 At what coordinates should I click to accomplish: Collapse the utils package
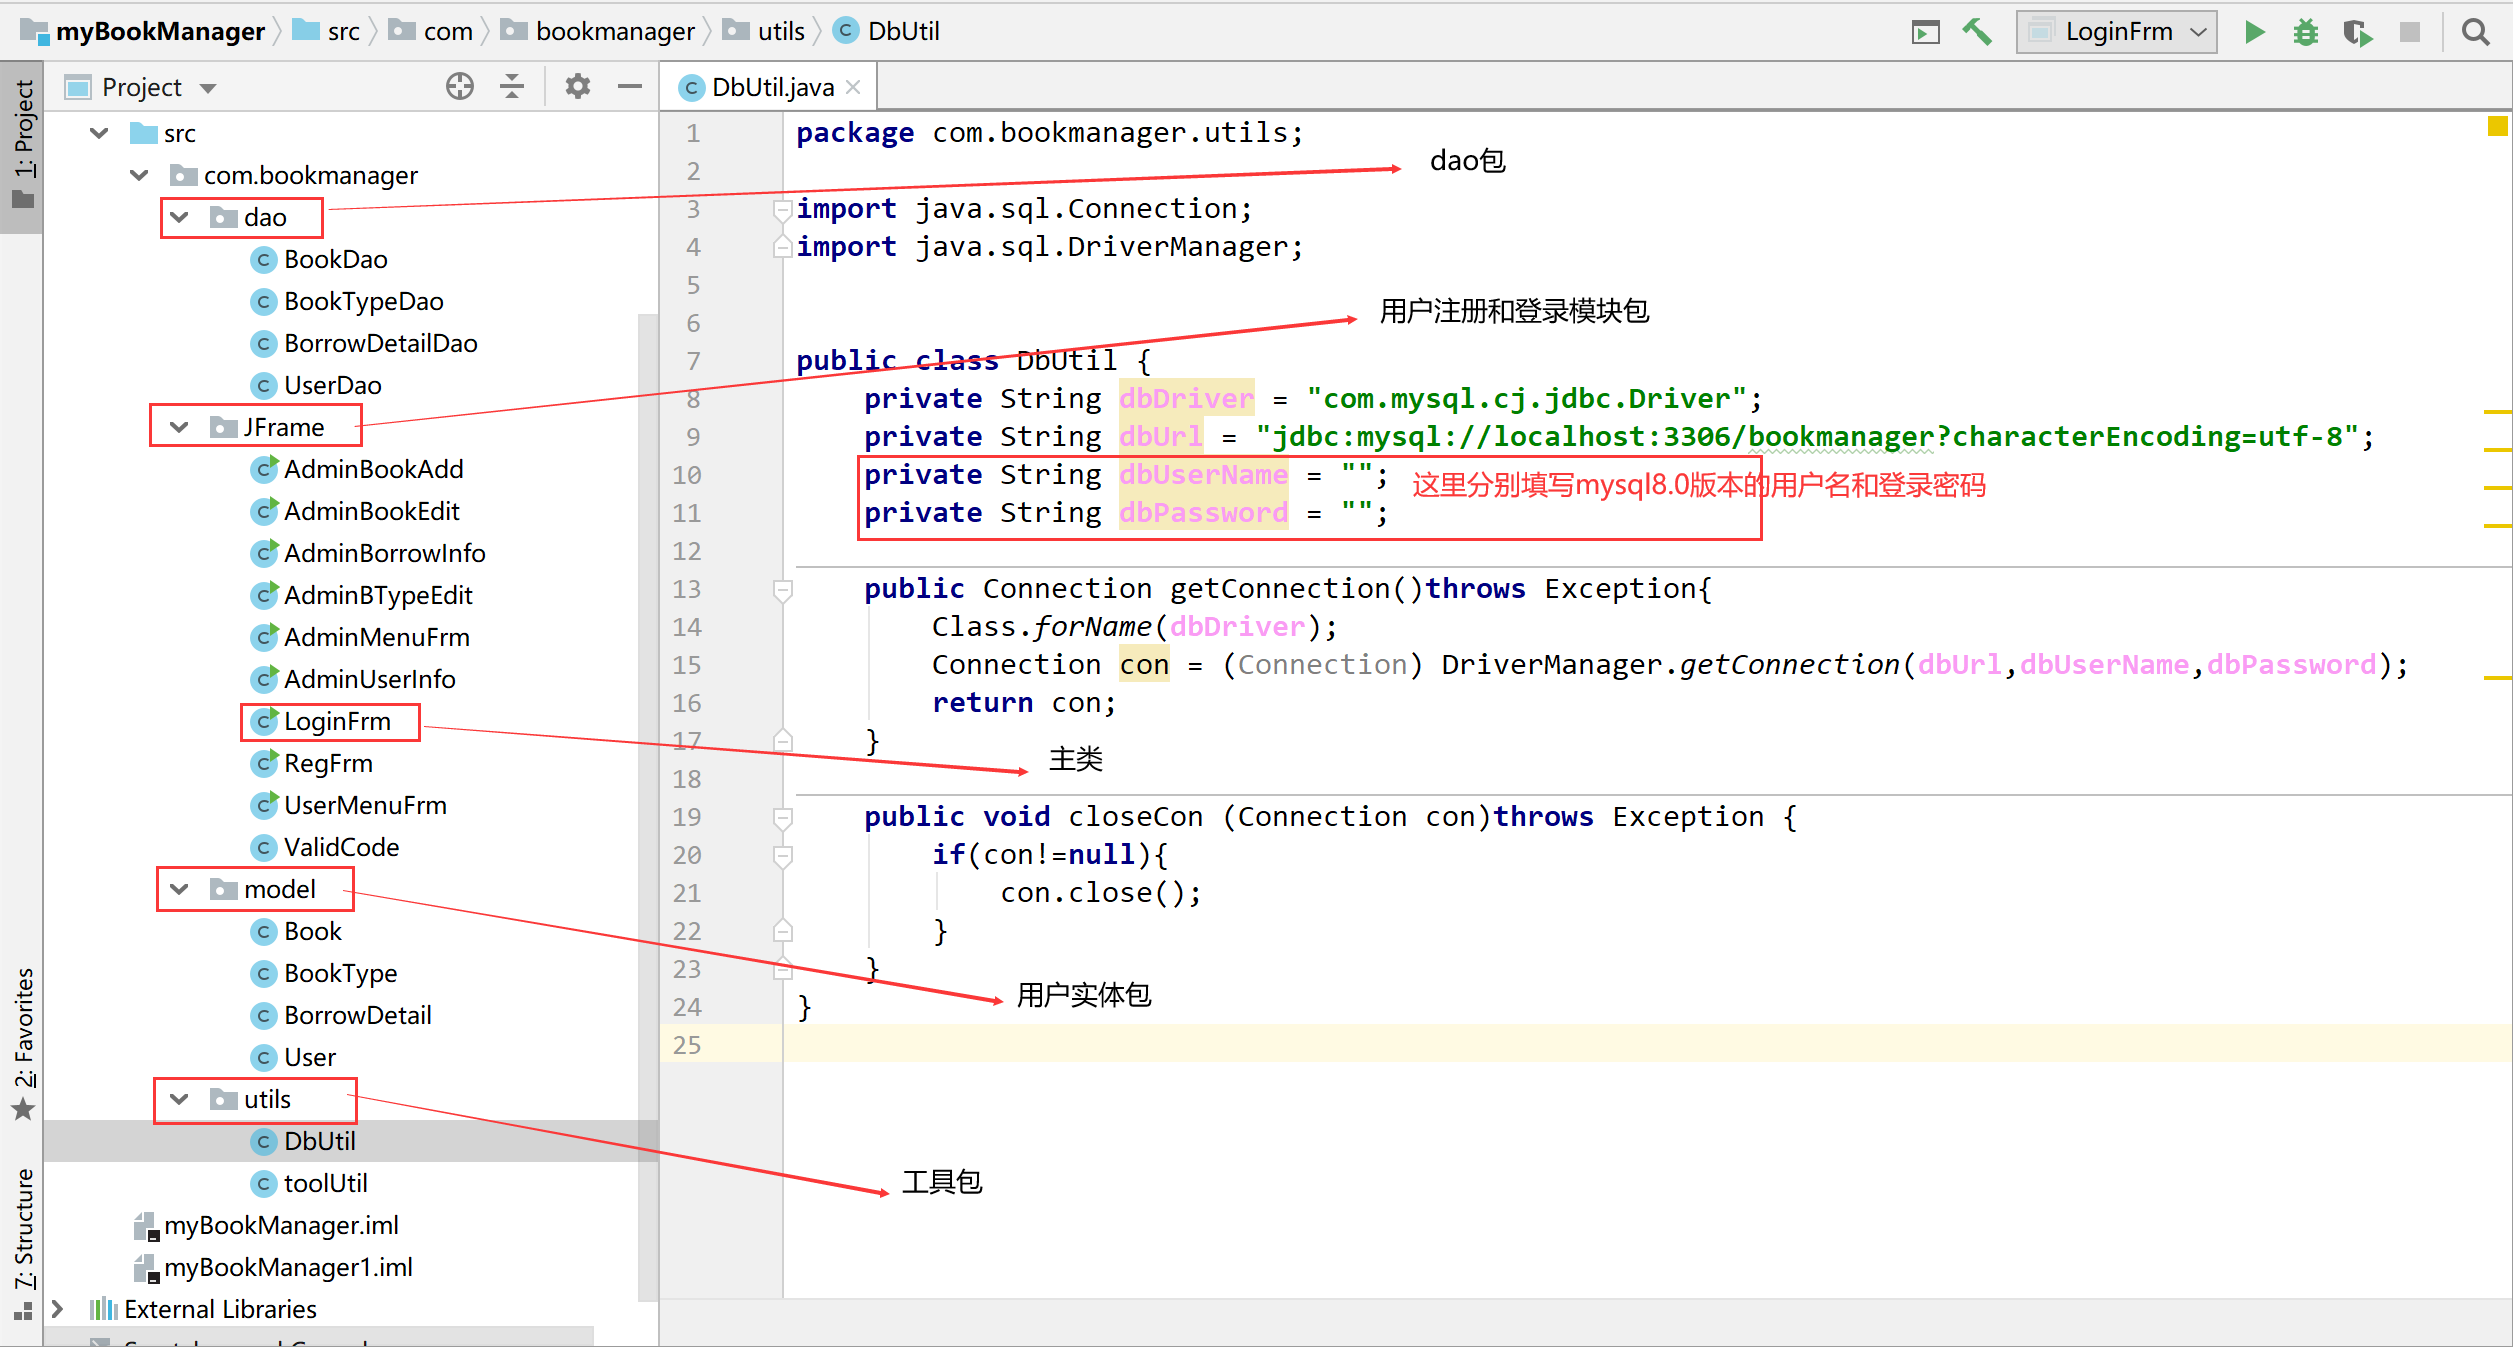coord(179,1099)
